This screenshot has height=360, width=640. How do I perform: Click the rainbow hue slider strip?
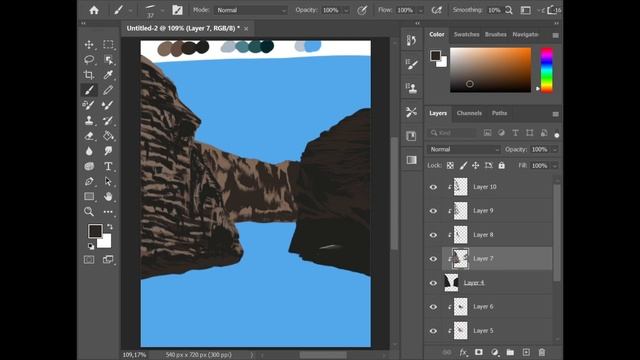click(x=547, y=70)
